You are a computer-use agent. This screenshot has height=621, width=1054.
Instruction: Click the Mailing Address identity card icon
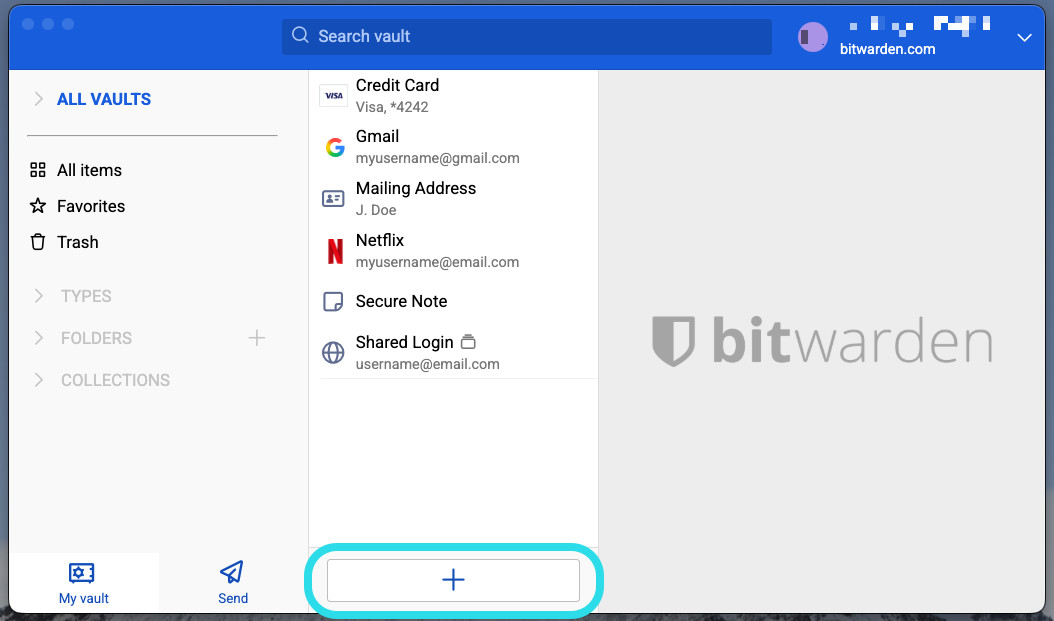[333, 198]
